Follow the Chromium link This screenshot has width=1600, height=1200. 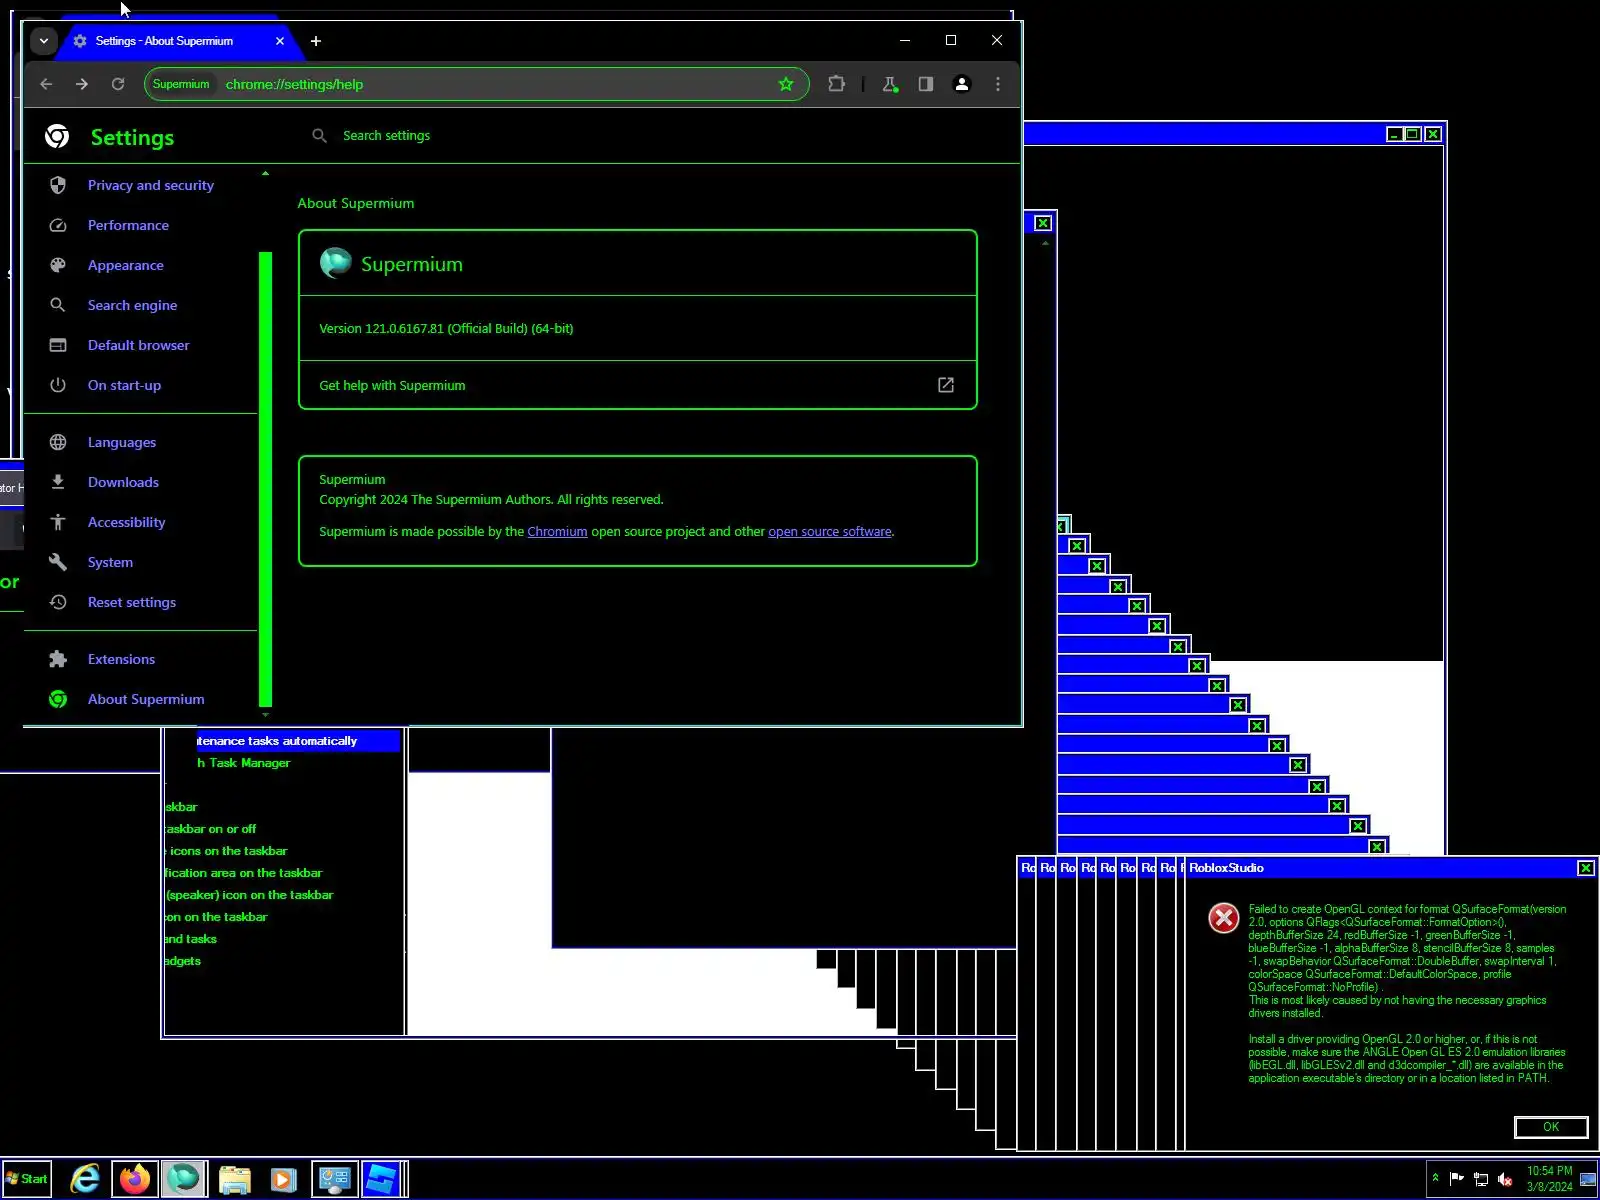pos(557,532)
